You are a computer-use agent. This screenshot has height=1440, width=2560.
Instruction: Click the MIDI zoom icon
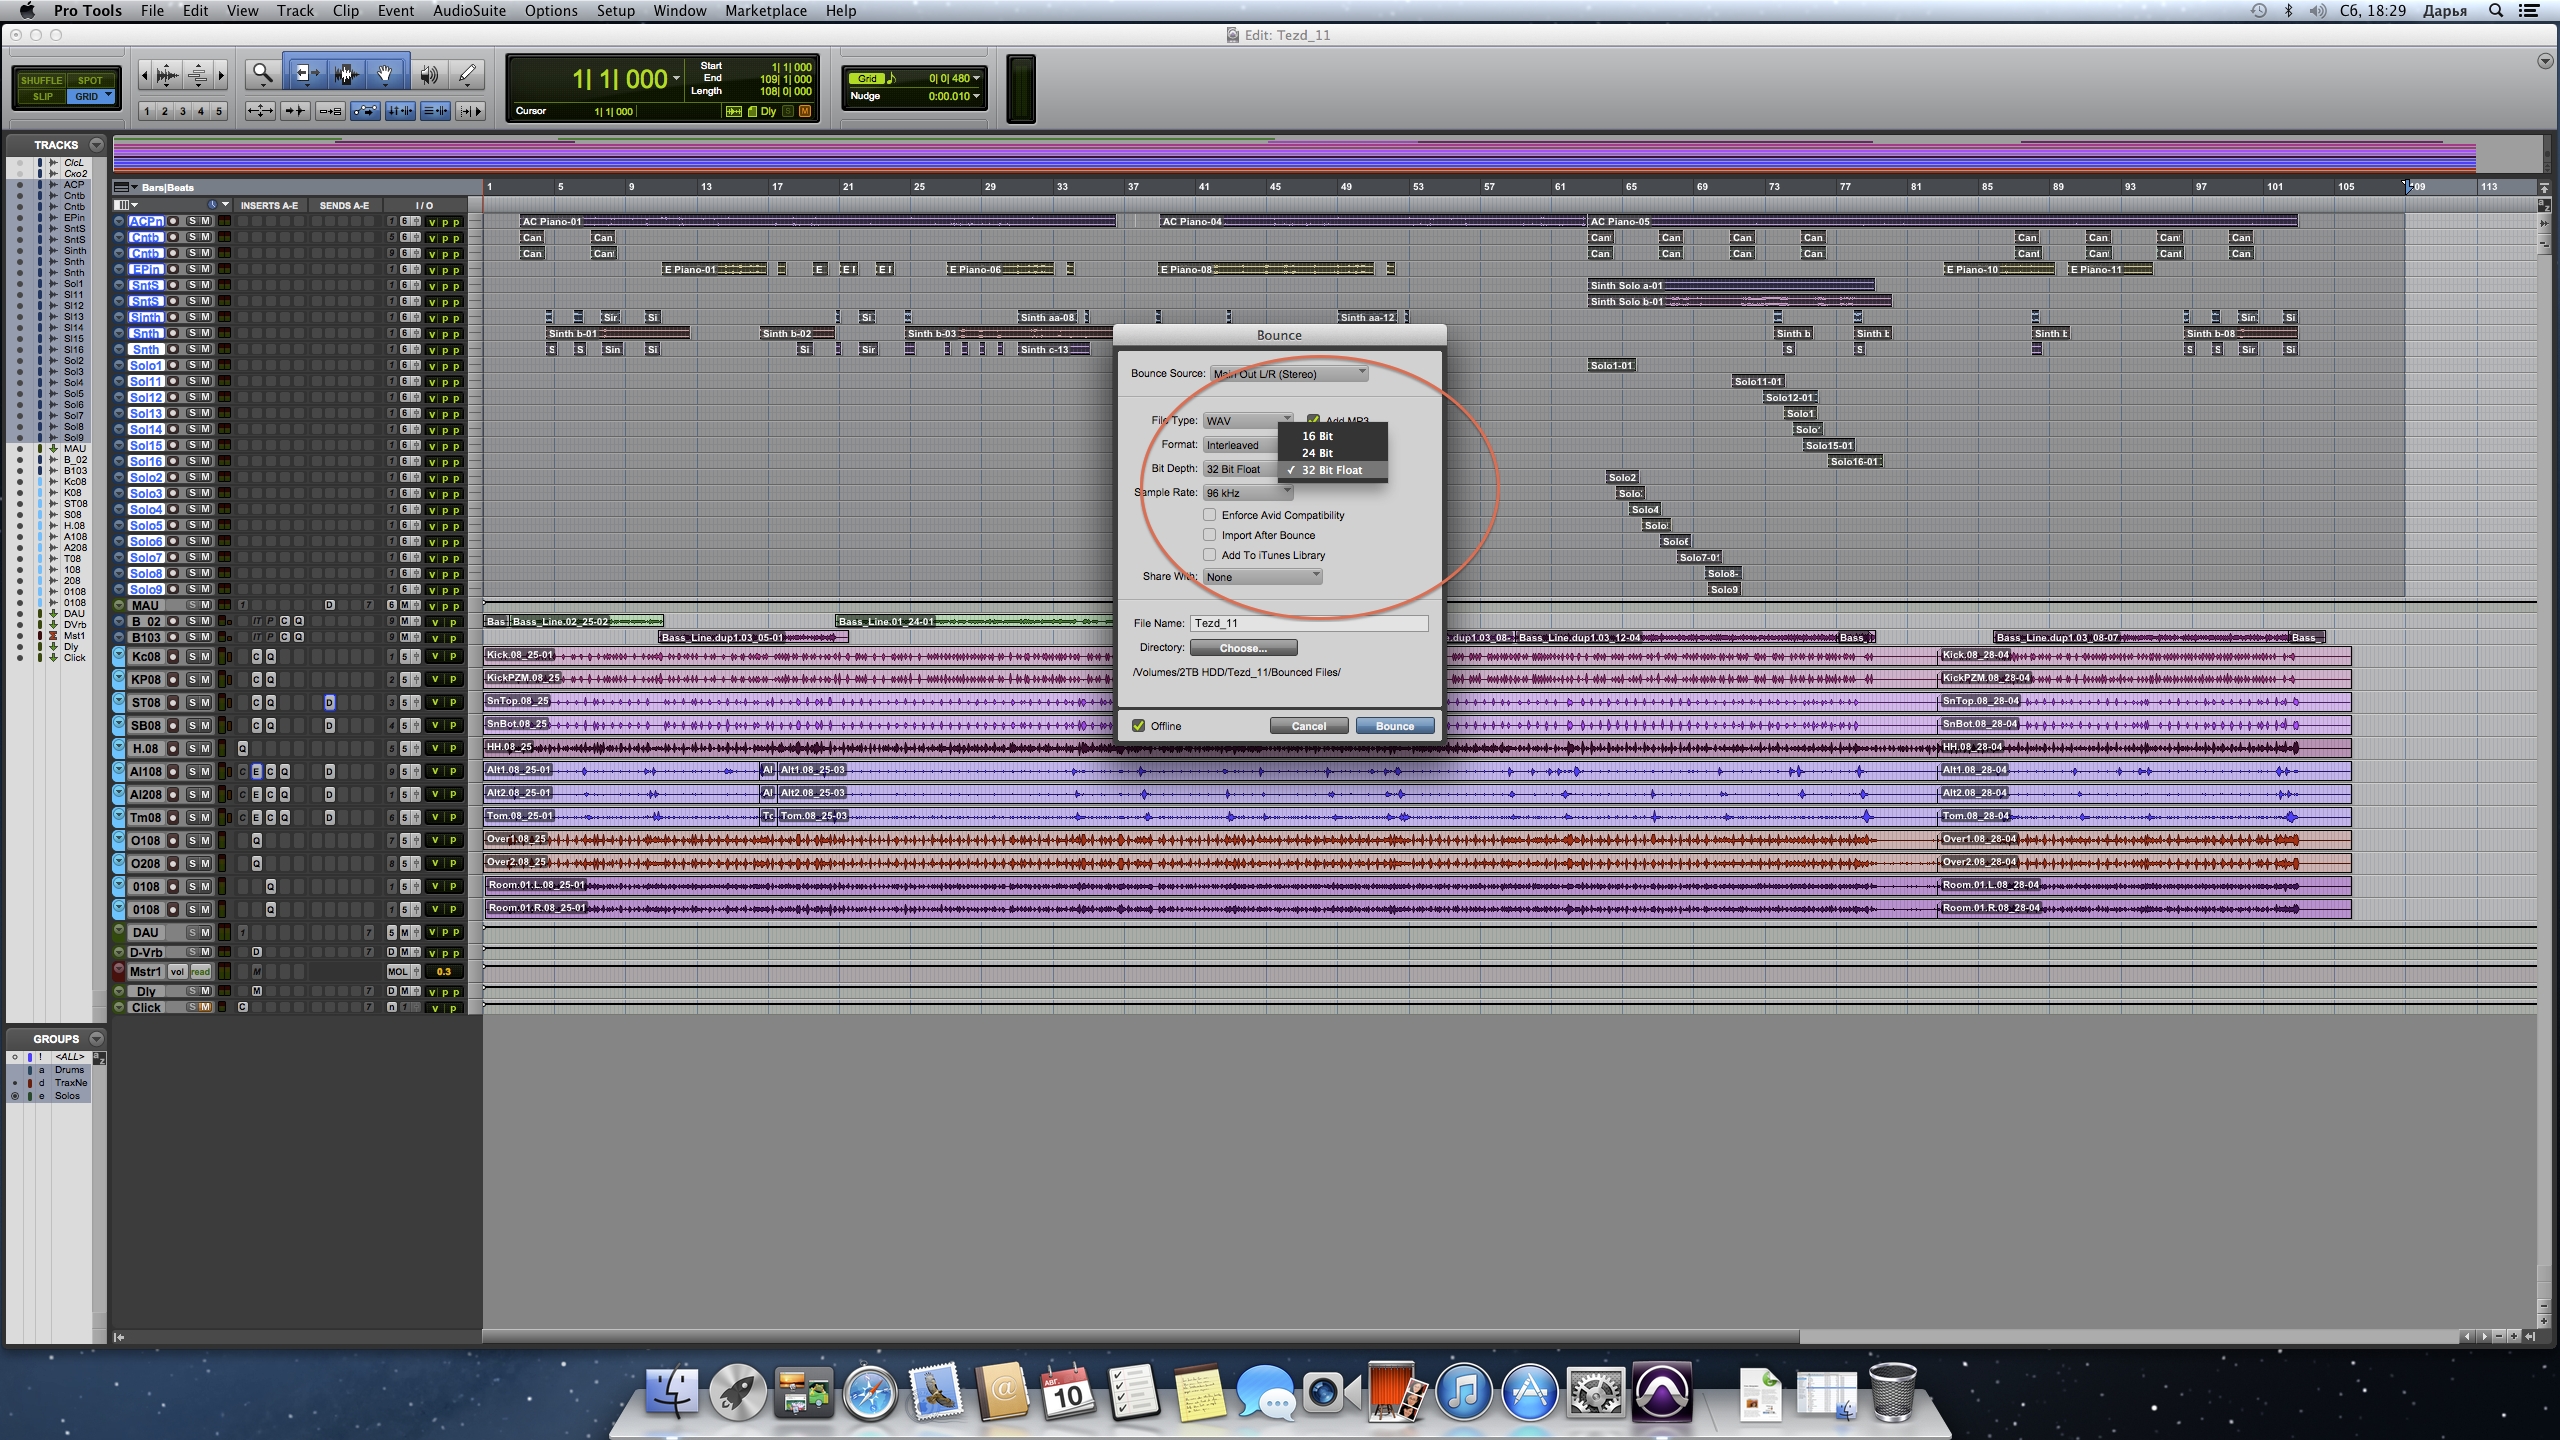pyautogui.click(x=198, y=75)
